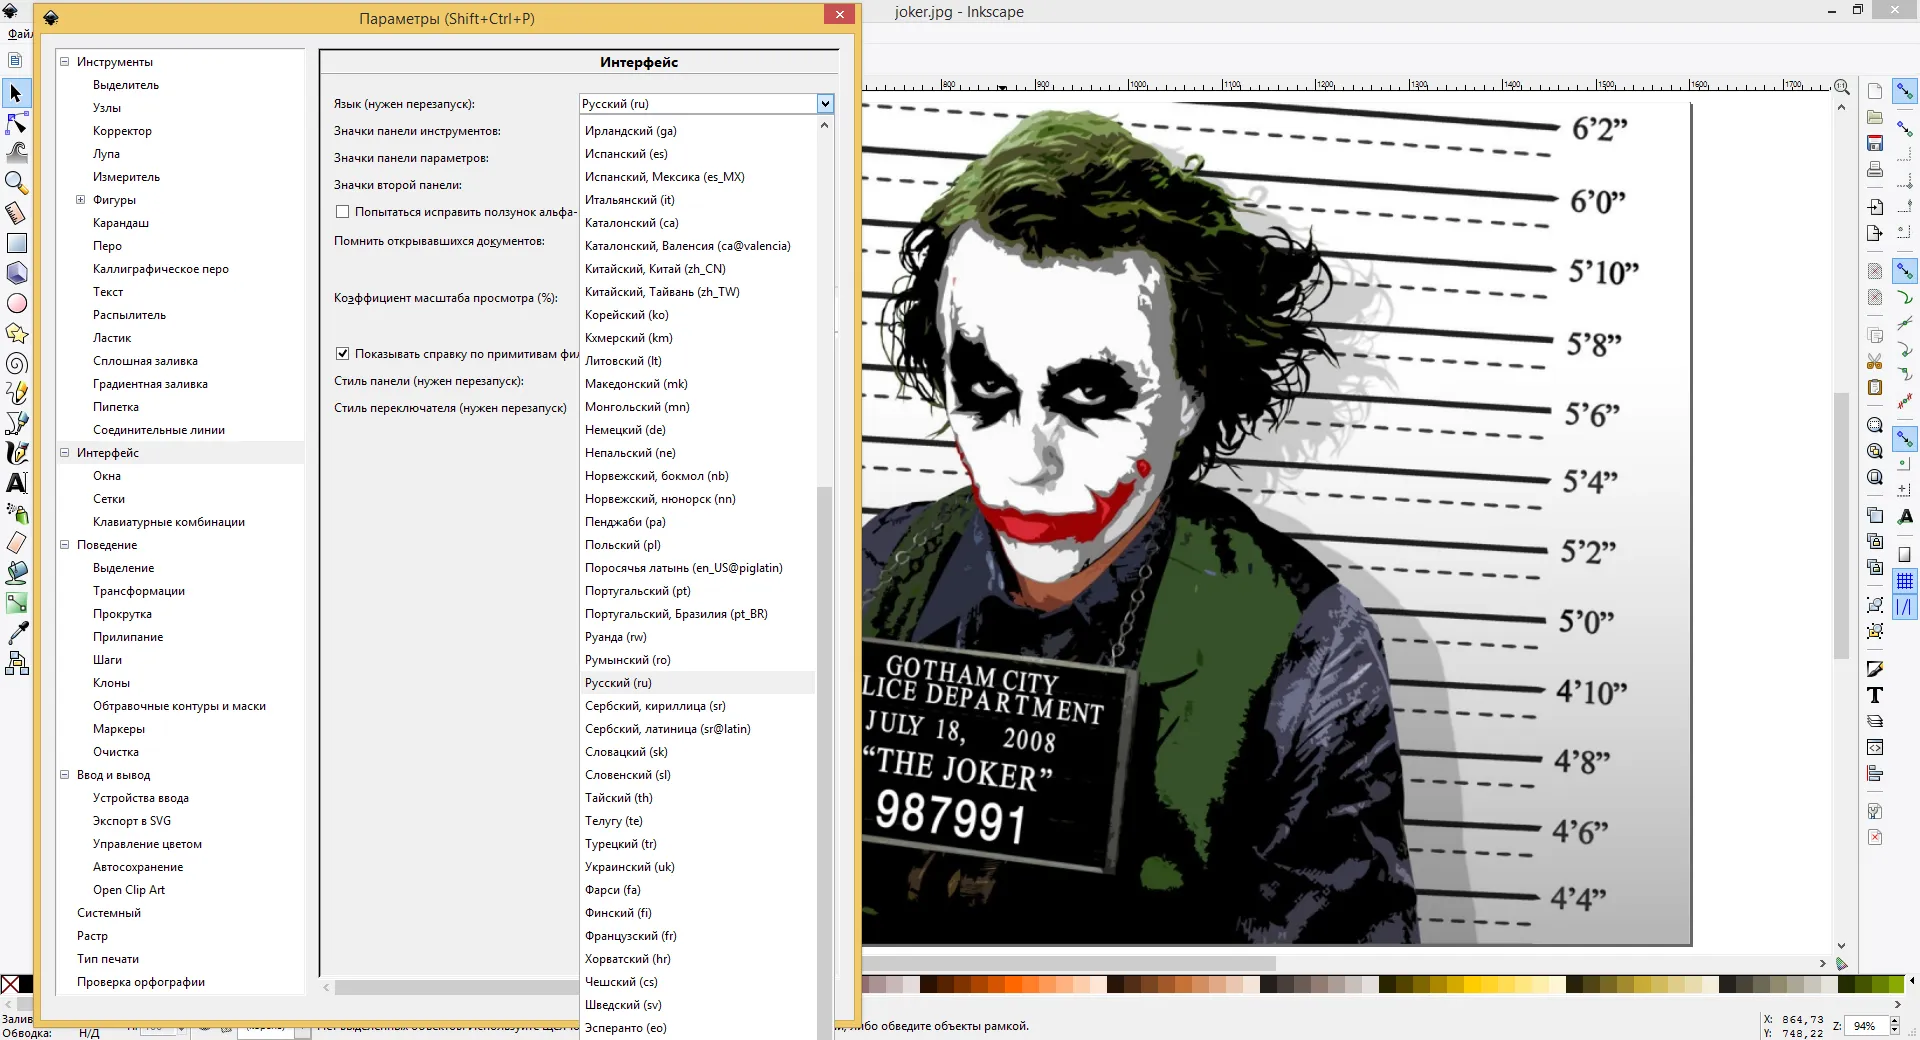The width and height of the screenshot is (1920, 1040).
Task: Go to the Окна preferences page
Action: 107,476
